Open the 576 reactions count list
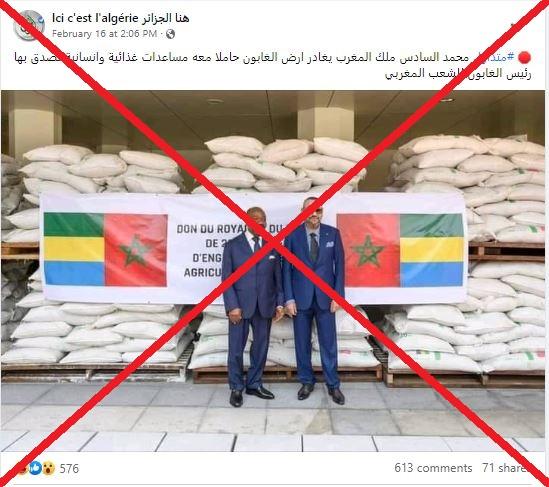 (69, 468)
